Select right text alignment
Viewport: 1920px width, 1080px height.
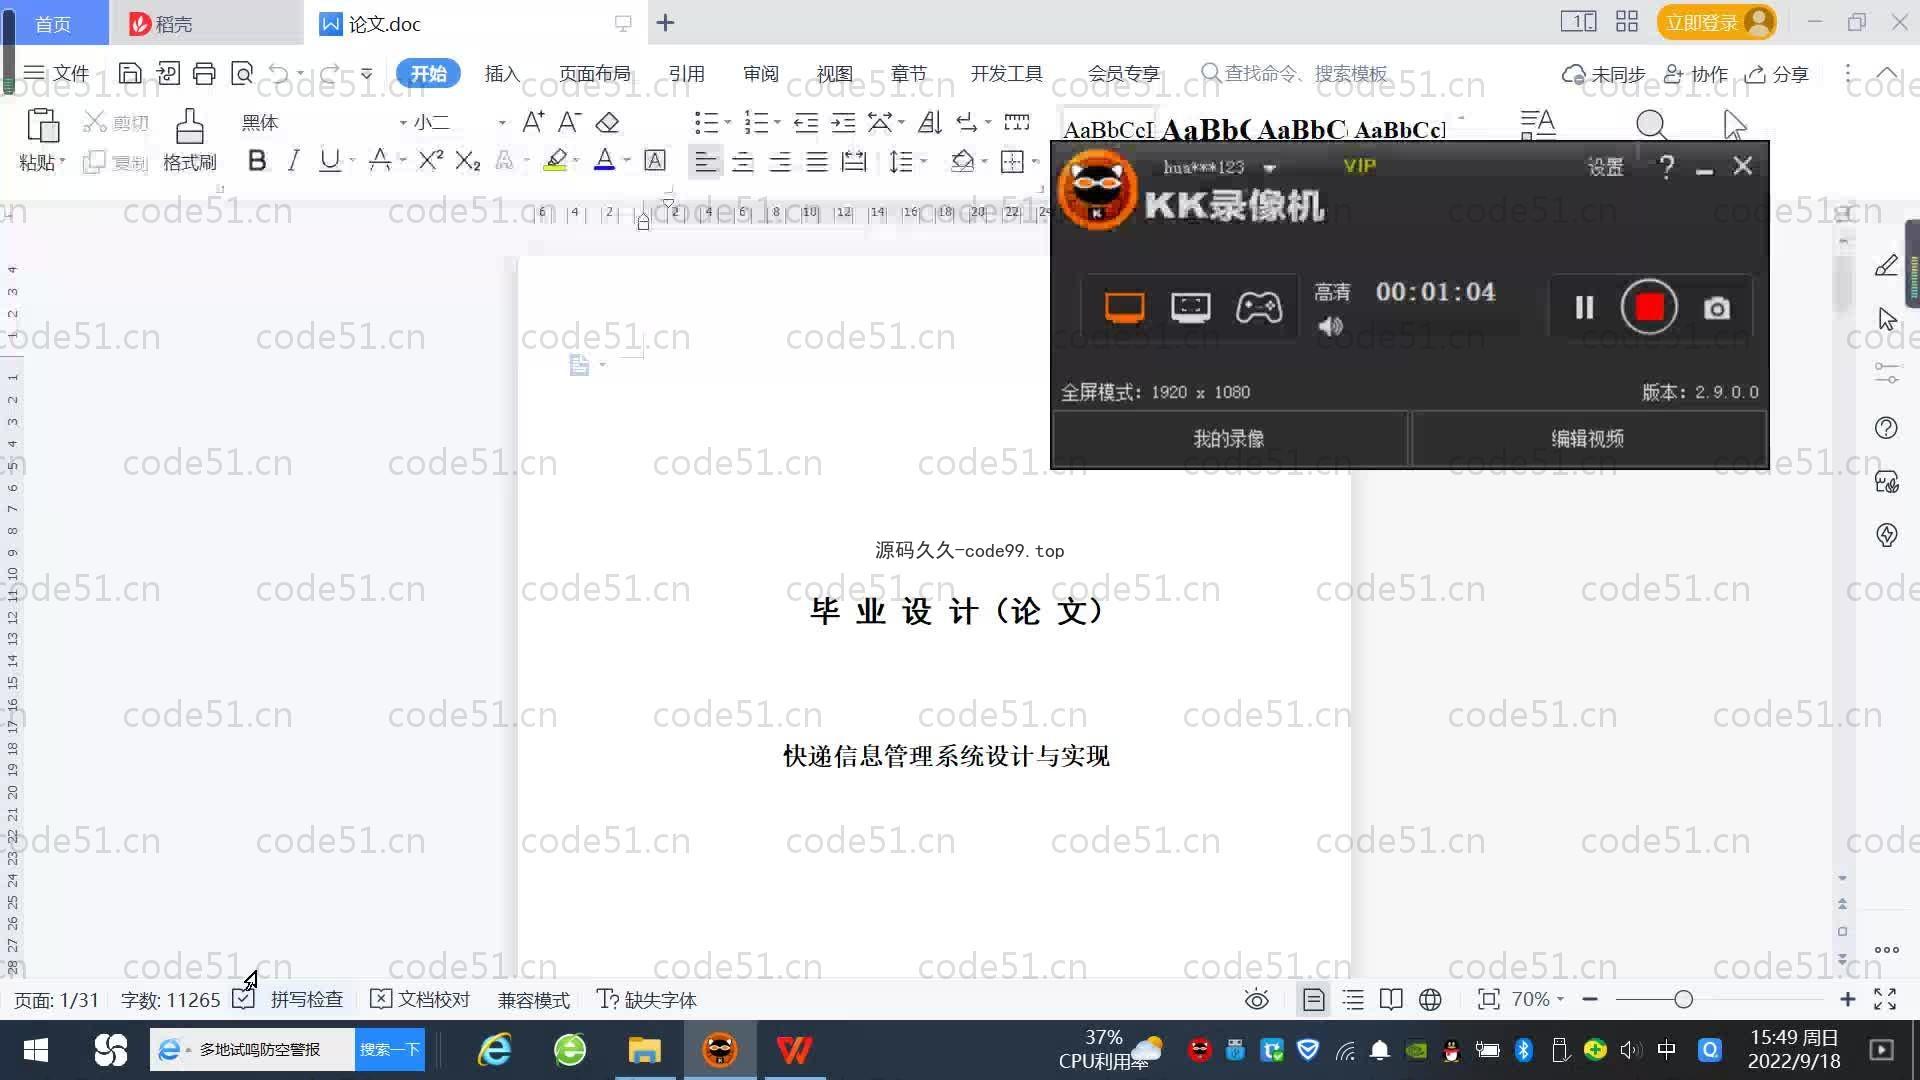point(780,162)
